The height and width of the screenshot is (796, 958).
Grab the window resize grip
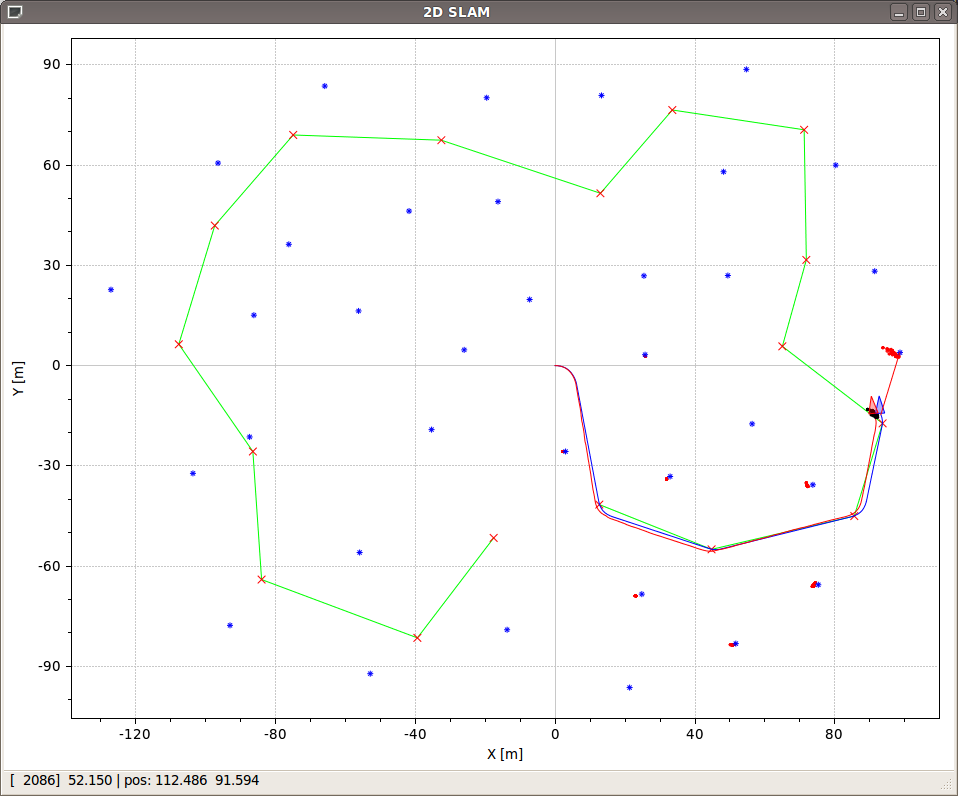pos(949,787)
